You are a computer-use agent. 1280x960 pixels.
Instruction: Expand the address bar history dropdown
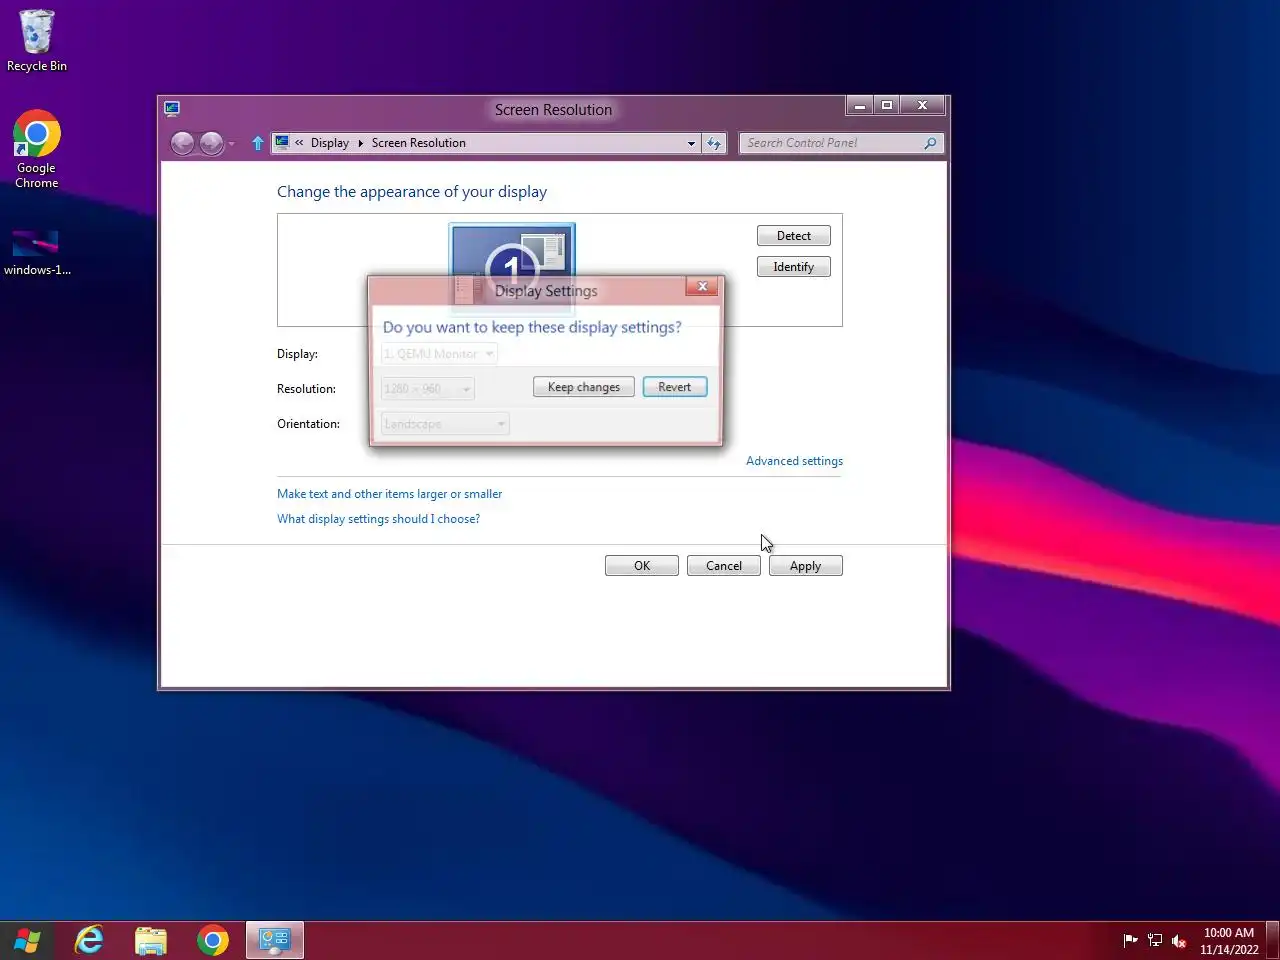coord(691,143)
